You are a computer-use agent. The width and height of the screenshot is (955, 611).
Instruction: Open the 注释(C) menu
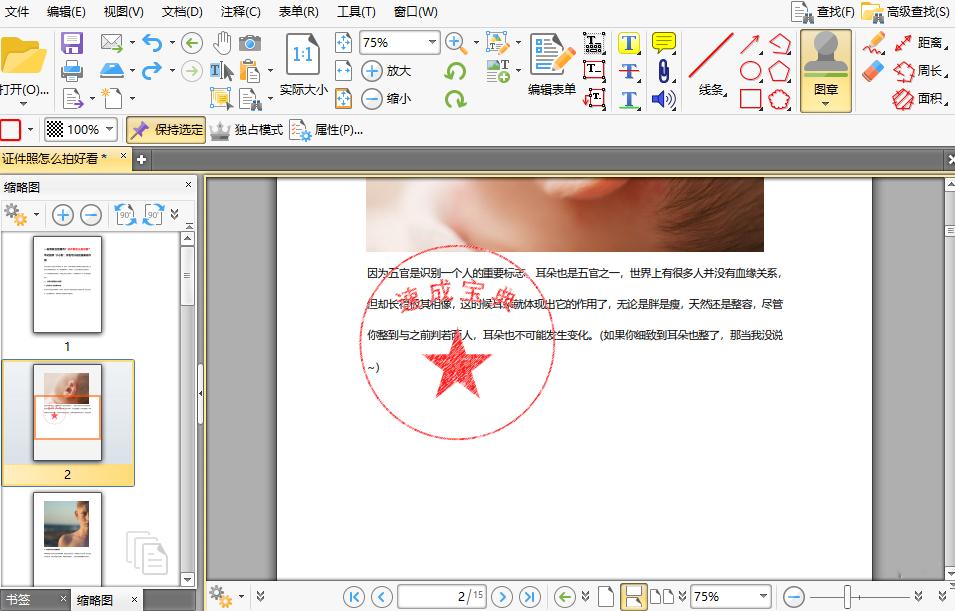(238, 11)
